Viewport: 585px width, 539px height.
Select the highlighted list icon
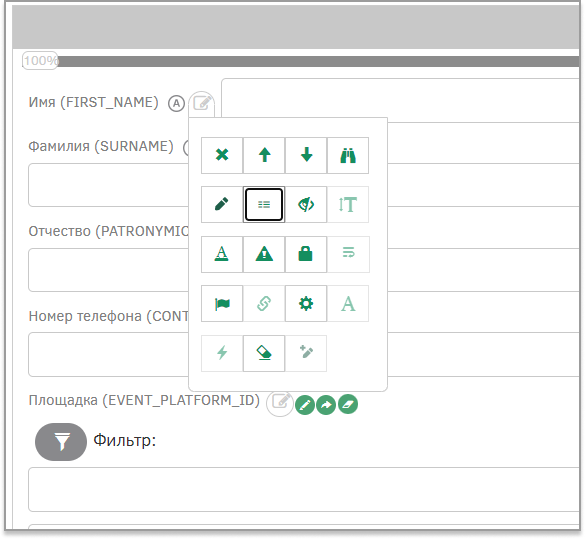[x=264, y=204]
